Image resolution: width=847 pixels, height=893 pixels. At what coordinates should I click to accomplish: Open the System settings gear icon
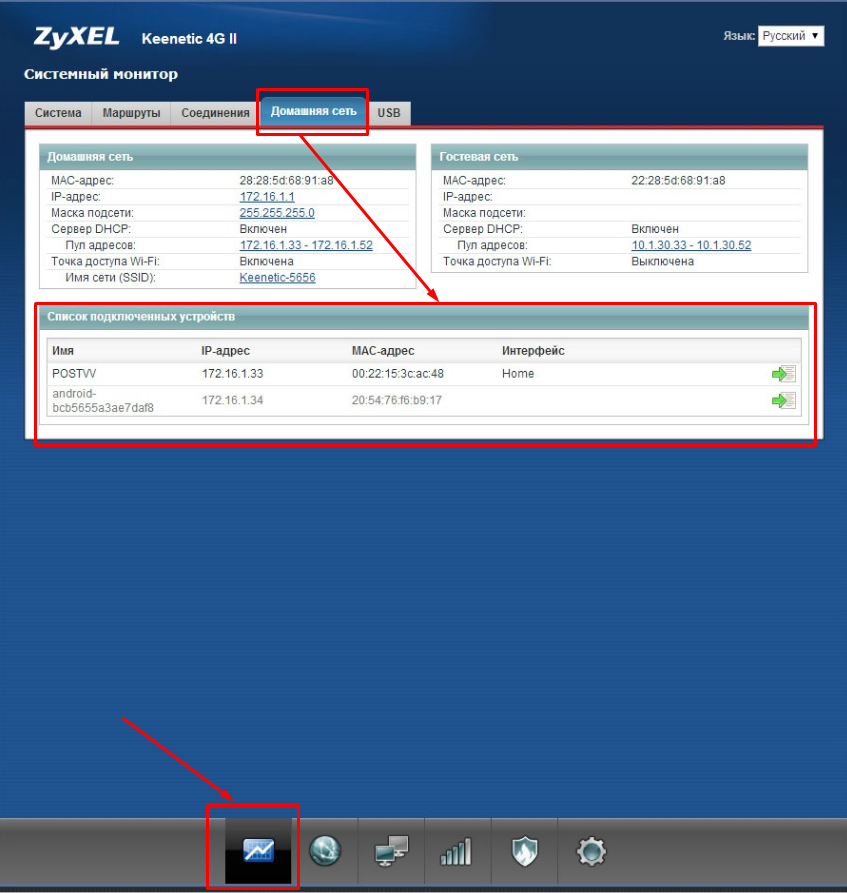point(591,851)
